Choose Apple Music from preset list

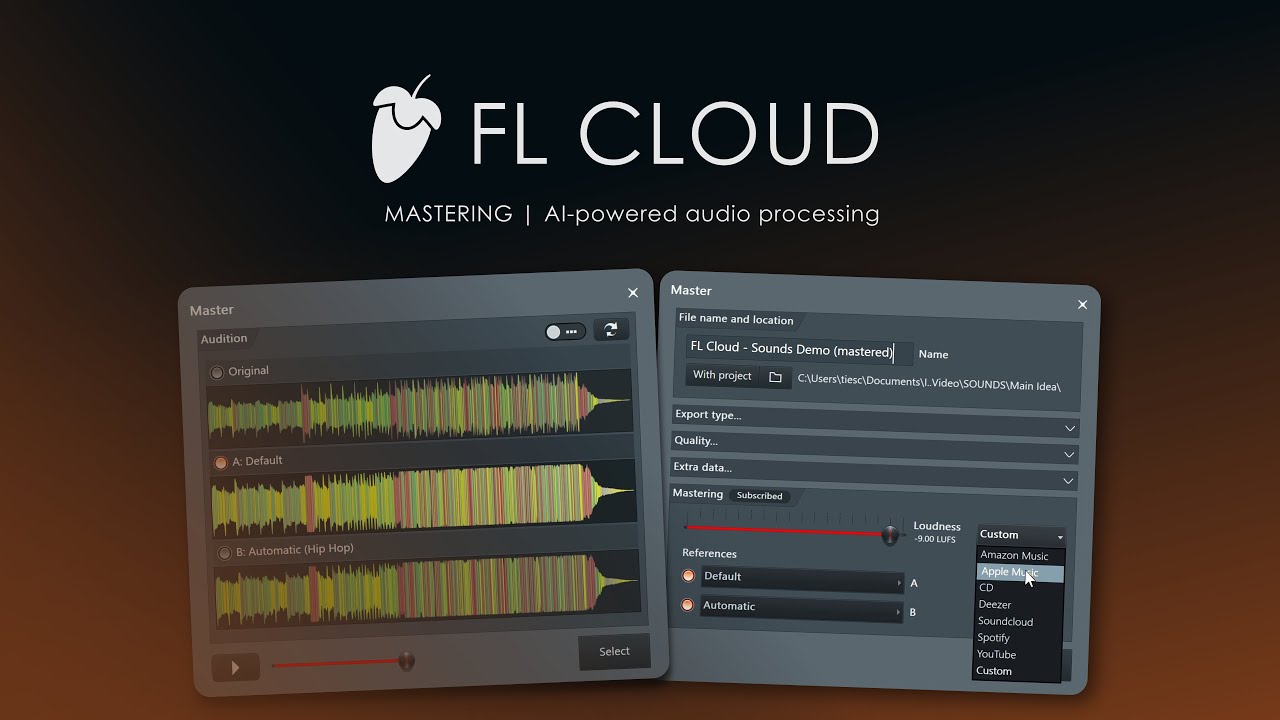1019,573
